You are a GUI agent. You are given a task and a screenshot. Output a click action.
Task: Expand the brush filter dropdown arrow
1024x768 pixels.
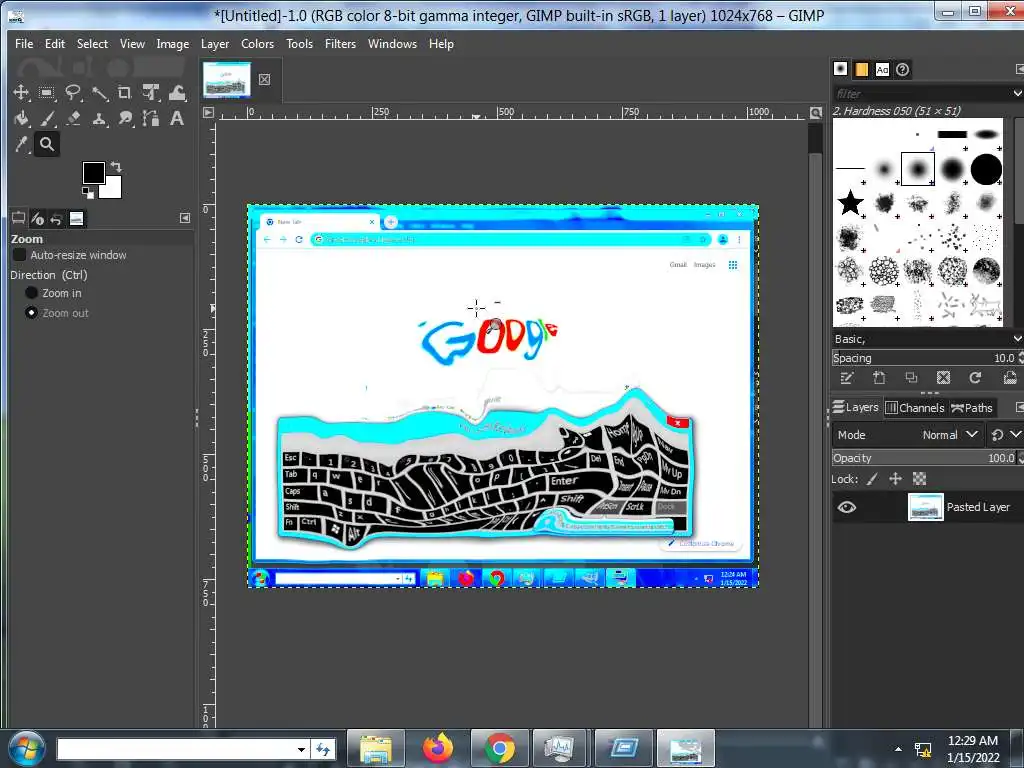coord(1017,93)
